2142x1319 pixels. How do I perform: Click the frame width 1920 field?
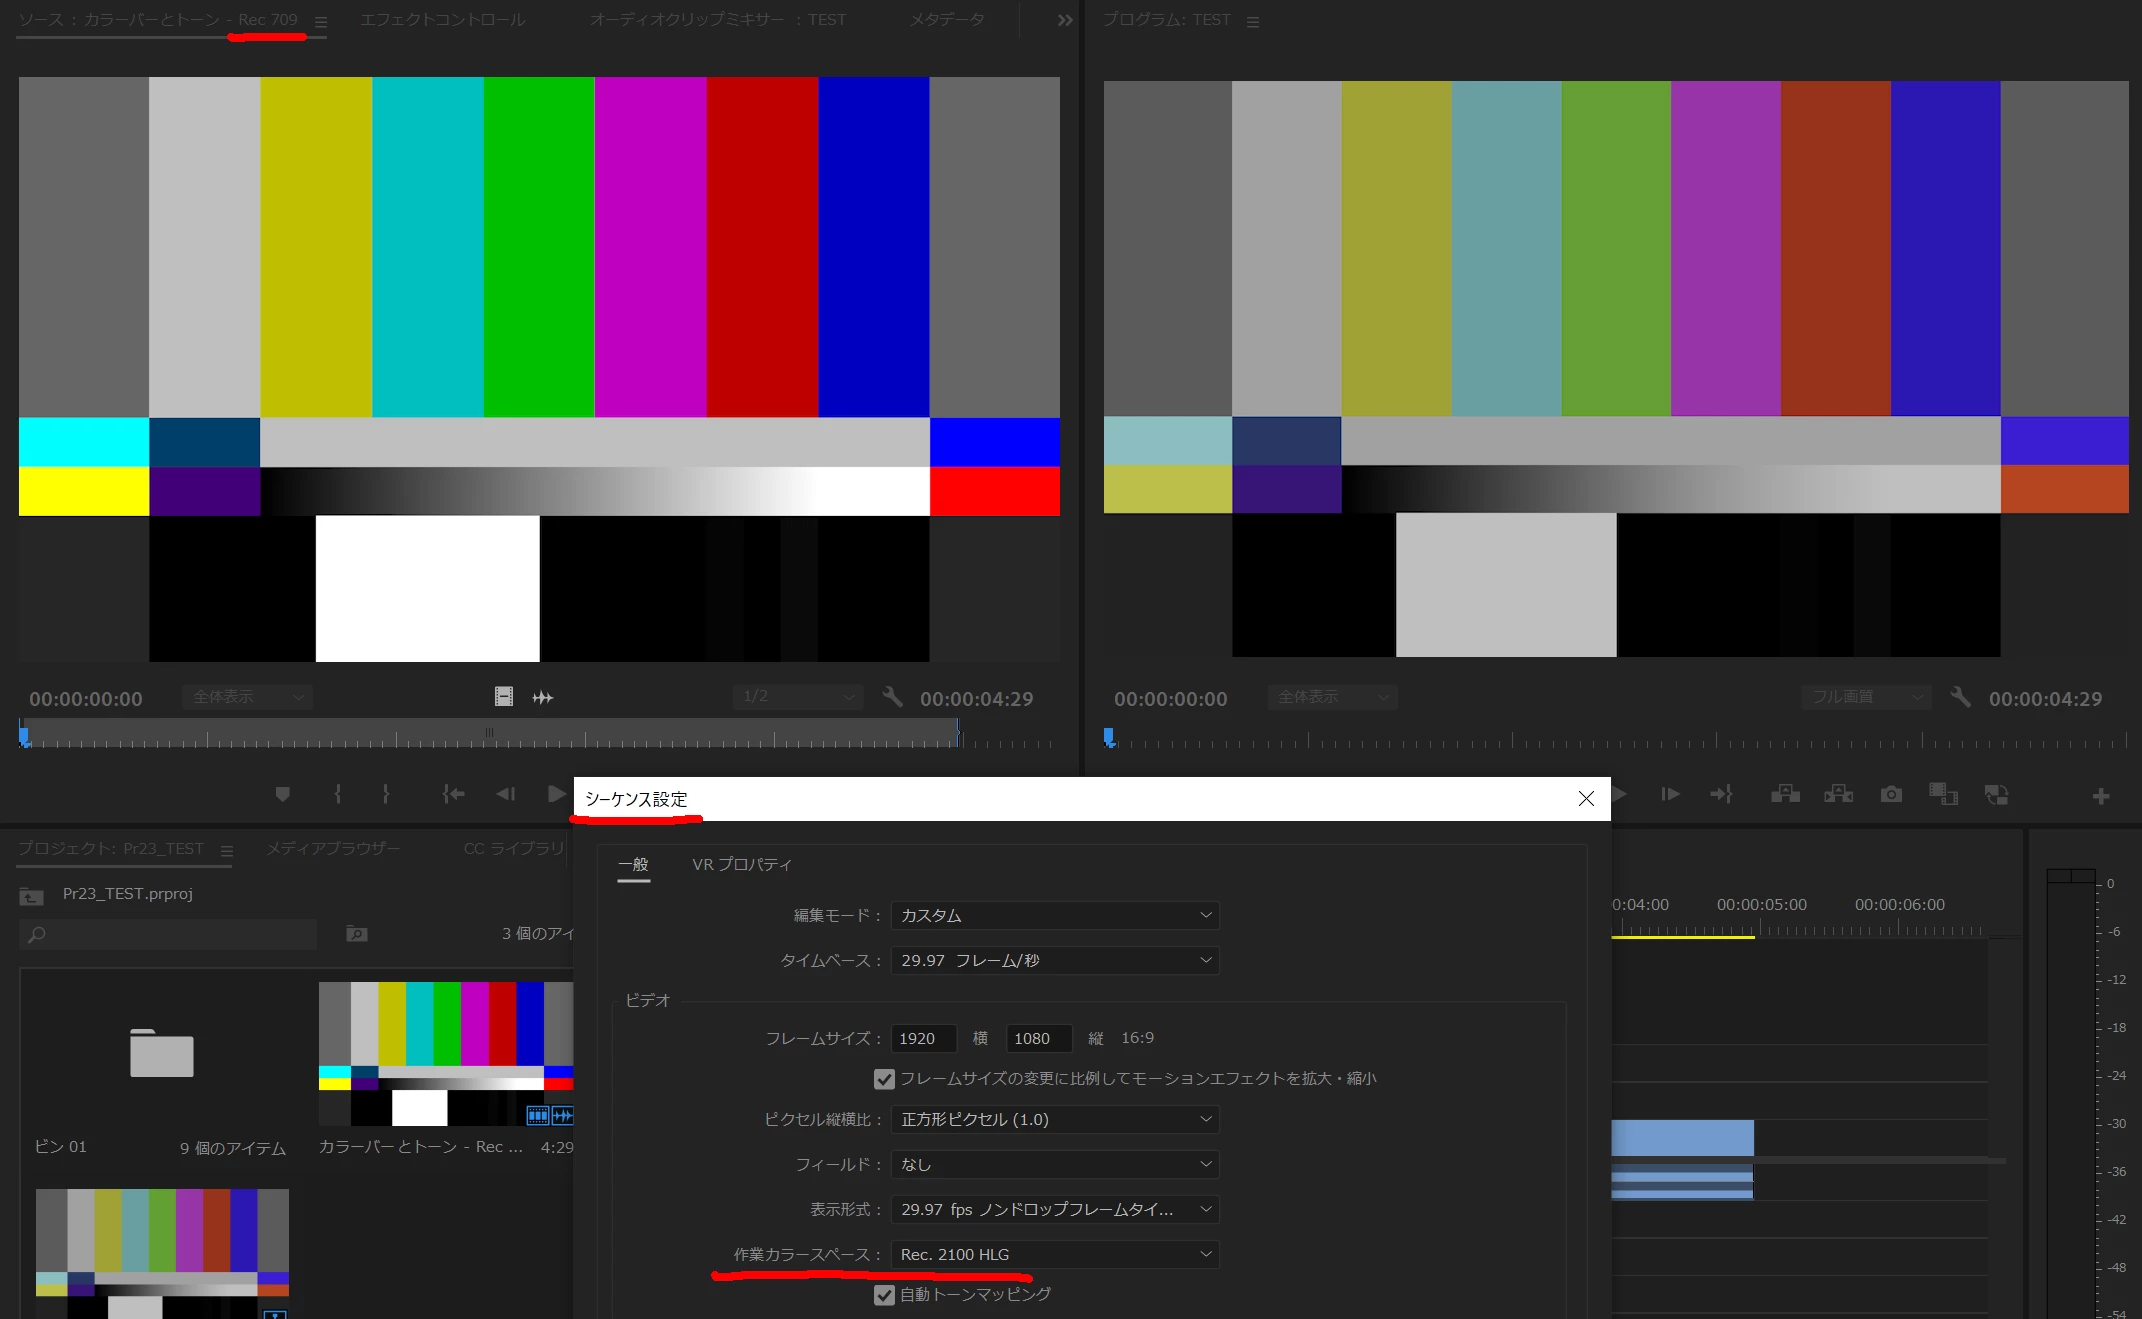tap(922, 1038)
